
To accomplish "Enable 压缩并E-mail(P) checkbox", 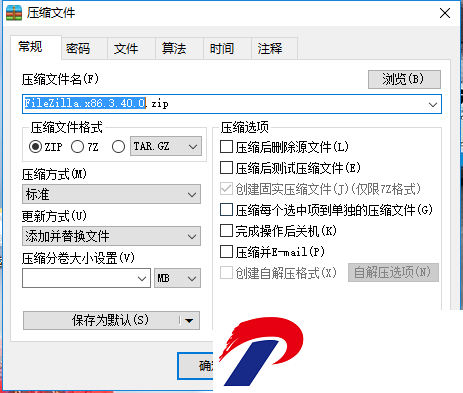I will (226, 252).
